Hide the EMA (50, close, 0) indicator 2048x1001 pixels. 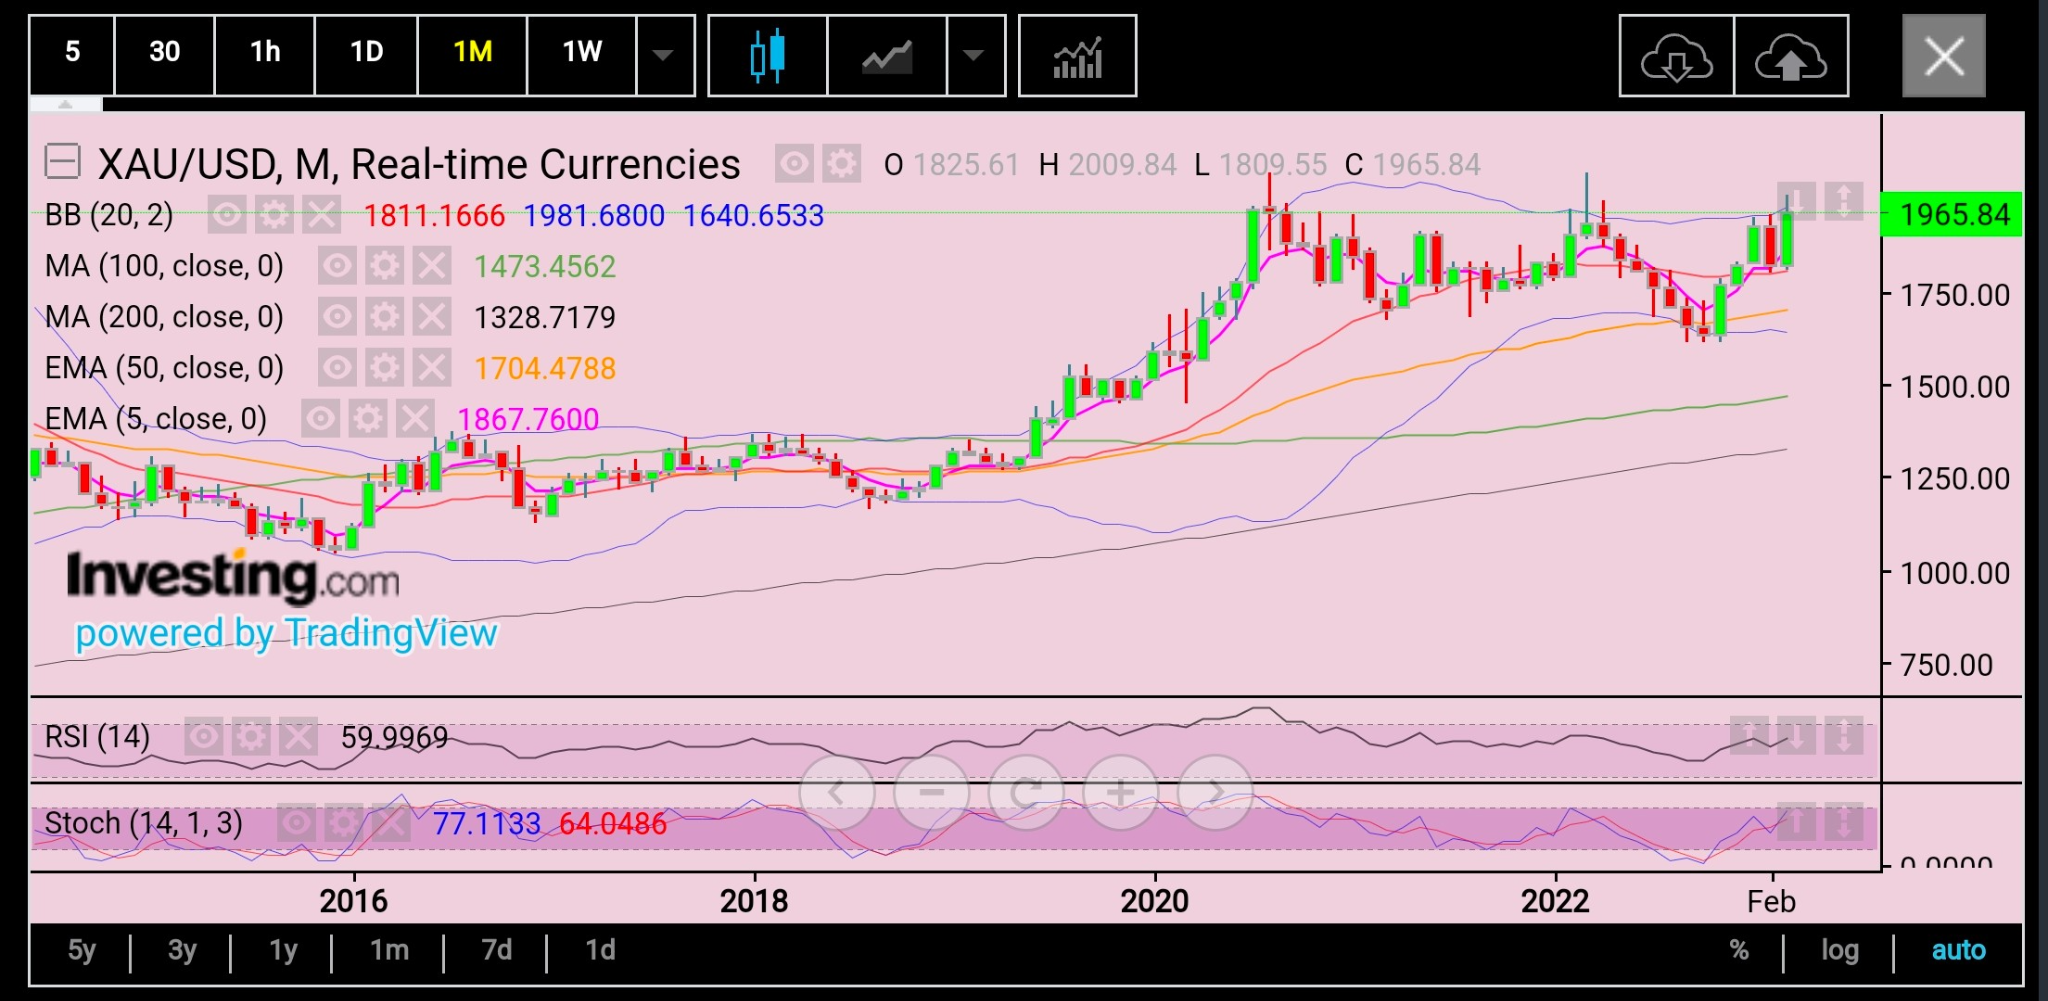[x=337, y=368]
